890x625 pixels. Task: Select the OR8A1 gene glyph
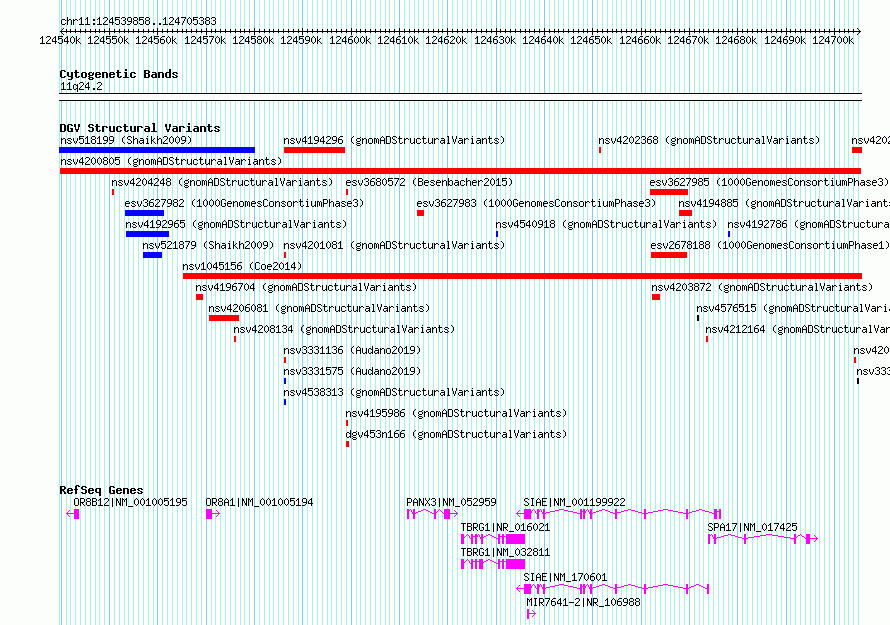tap(213, 514)
